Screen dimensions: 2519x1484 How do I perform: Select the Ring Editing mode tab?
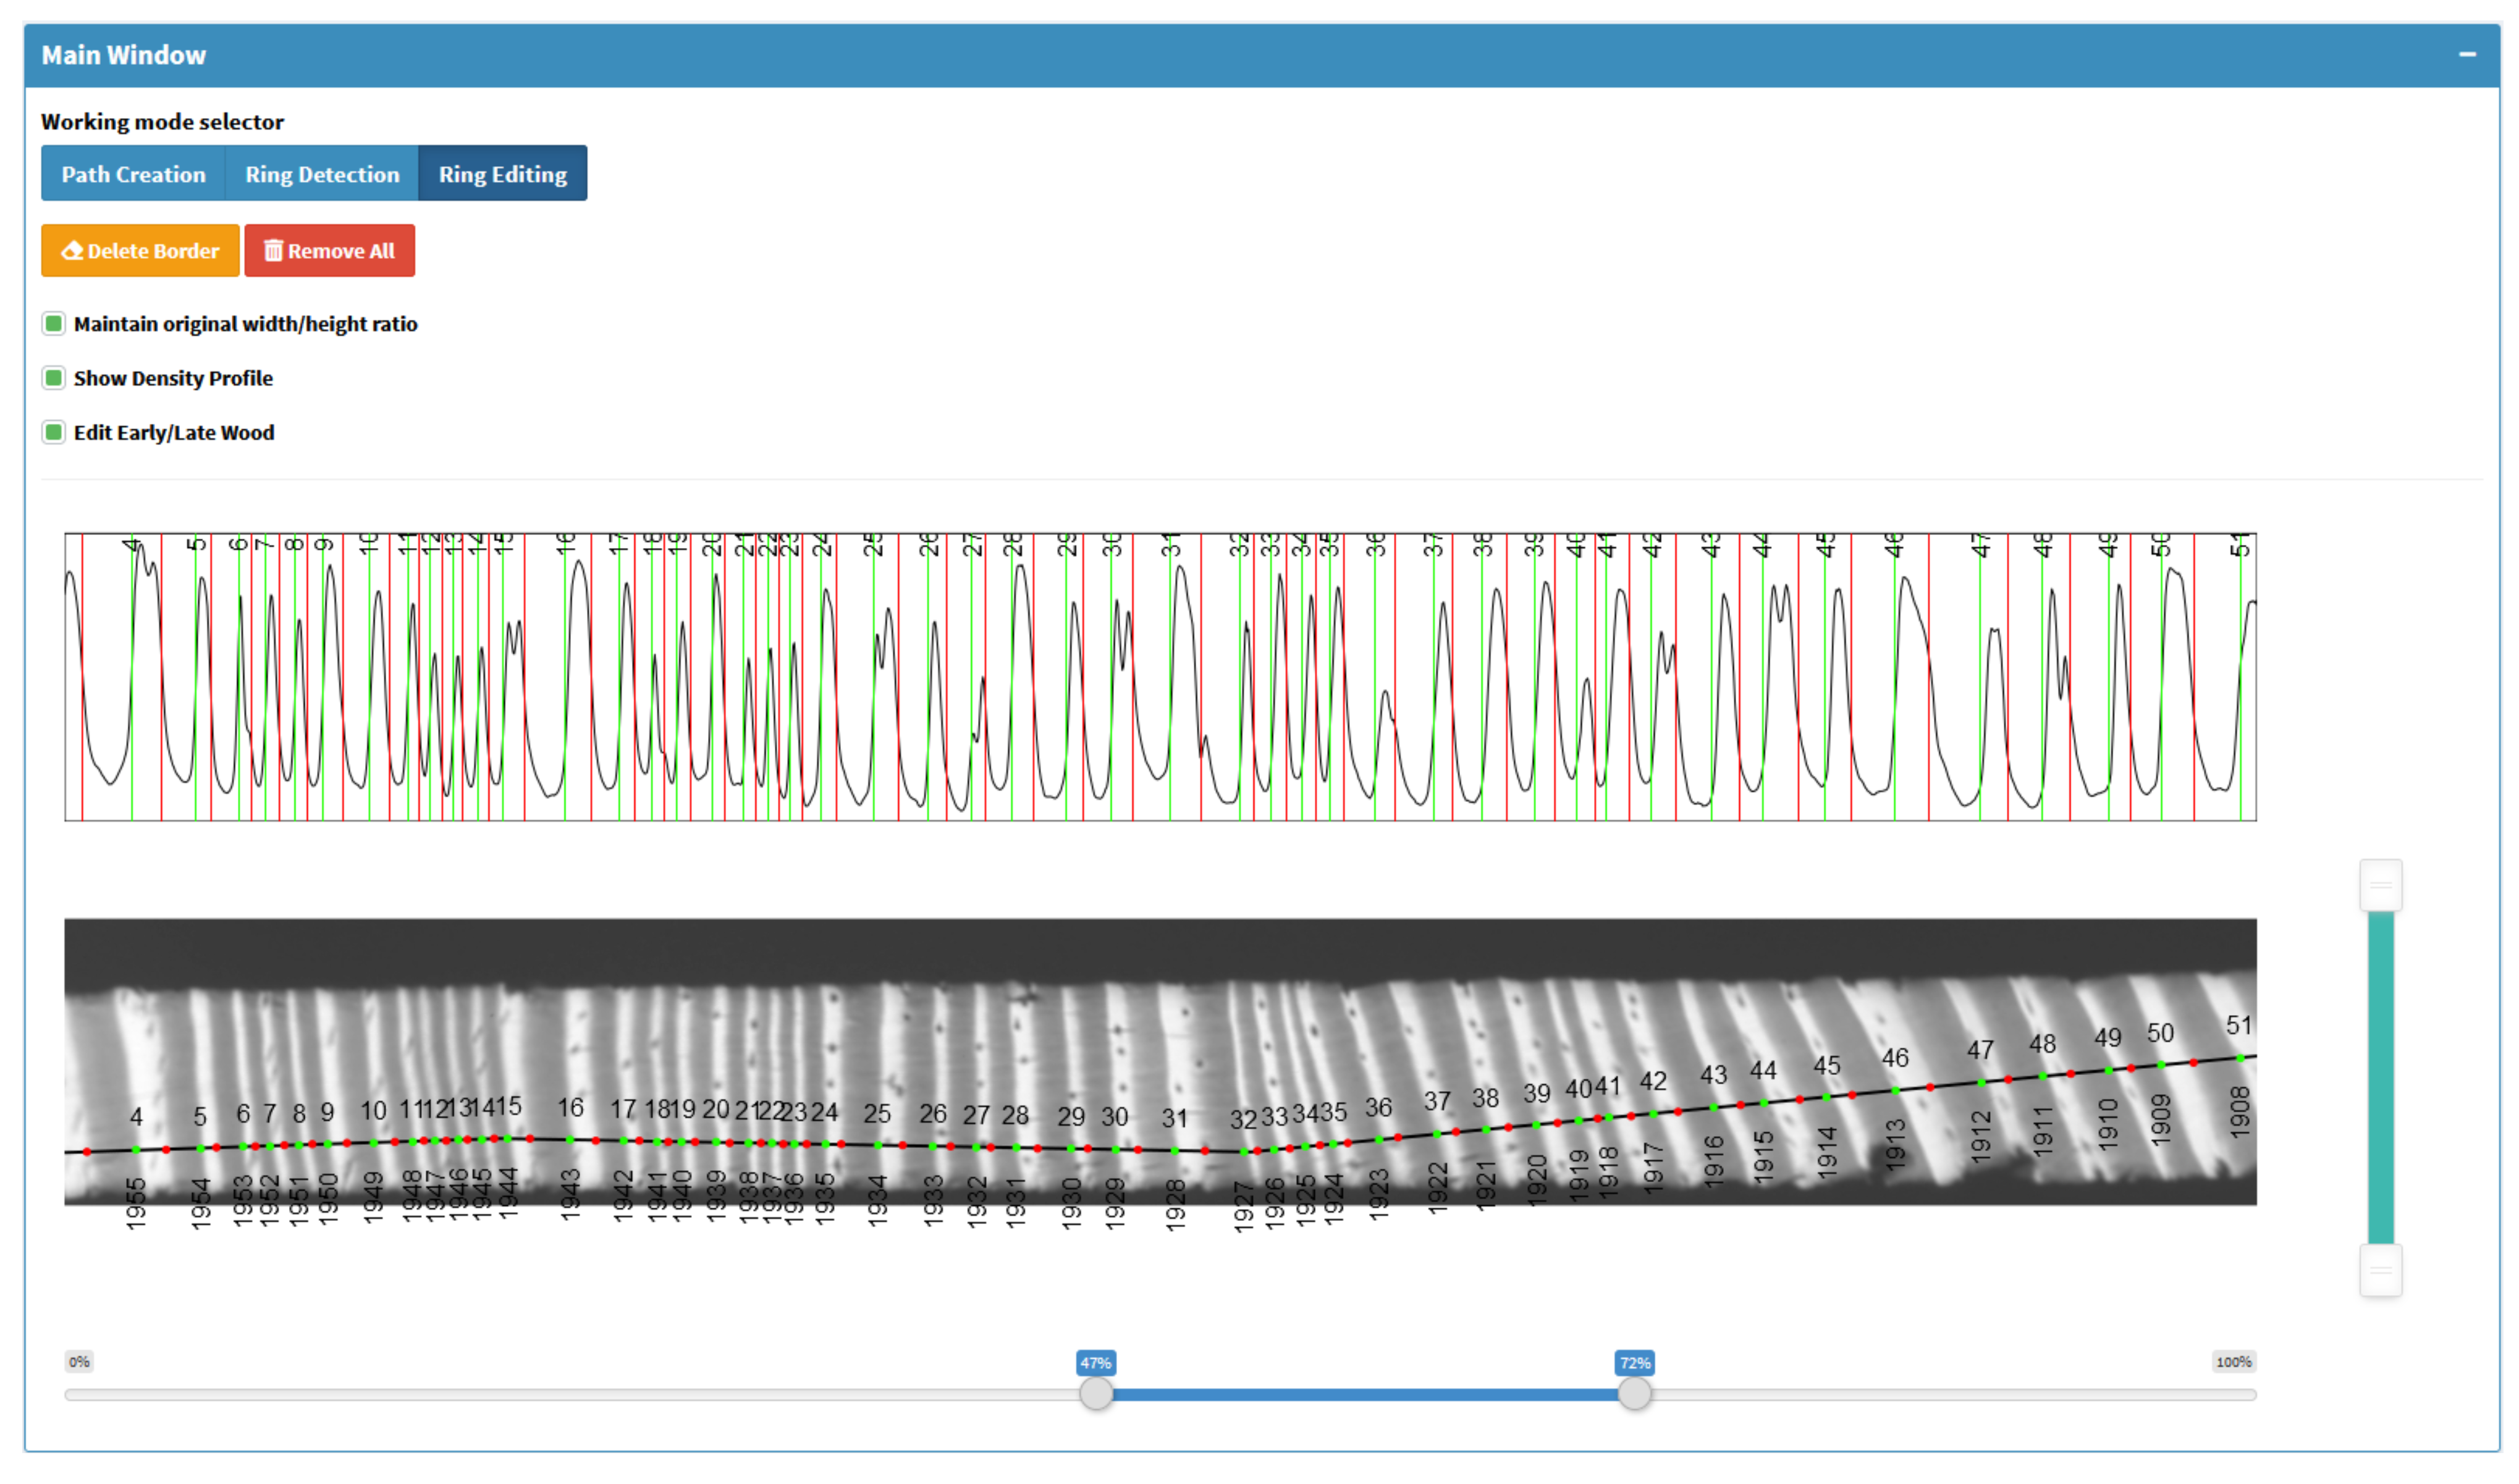(x=502, y=174)
